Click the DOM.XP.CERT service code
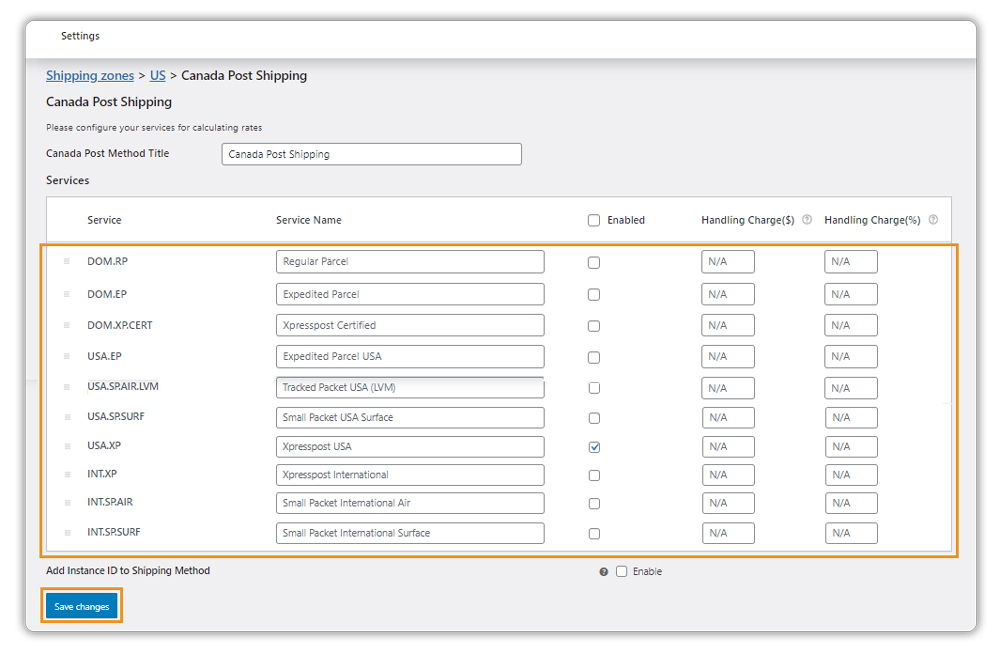The height and width of the screenshot is (654, 1000). (x=120, y=325)
